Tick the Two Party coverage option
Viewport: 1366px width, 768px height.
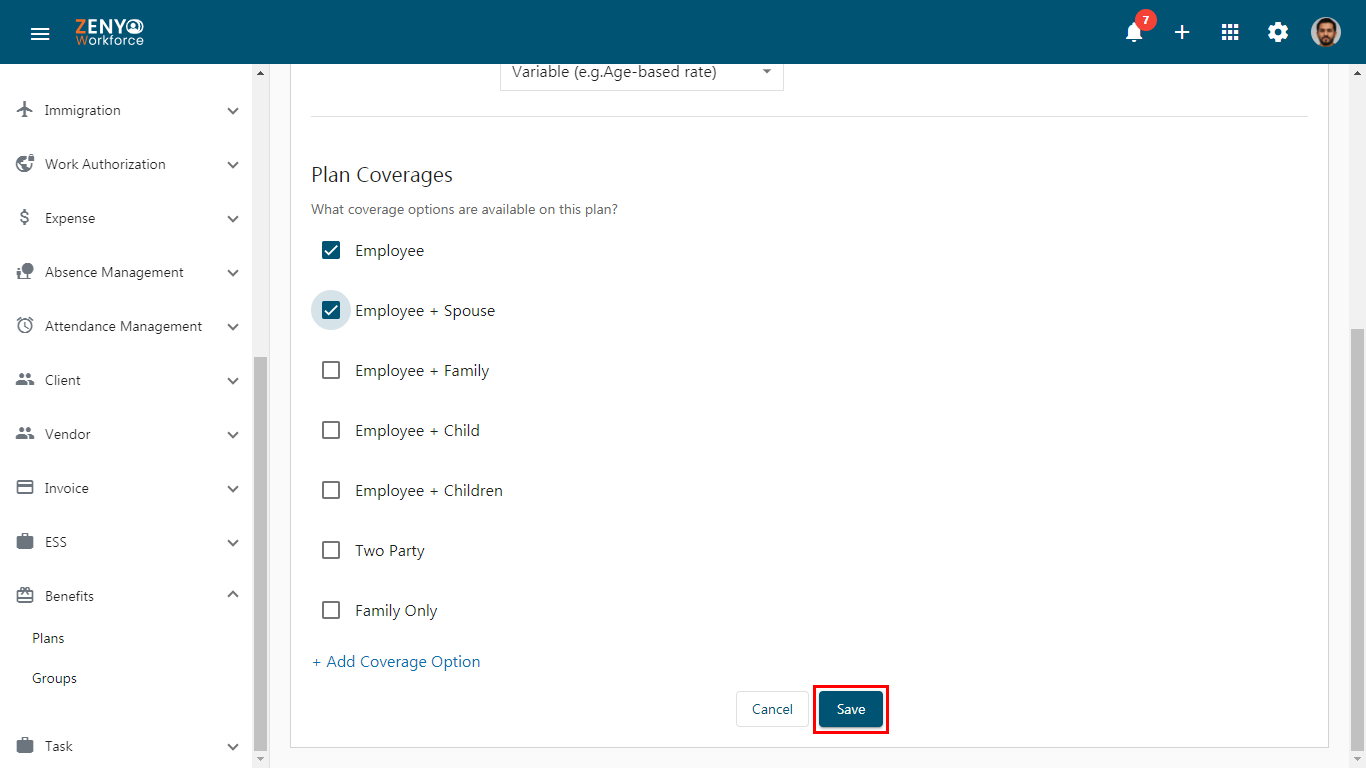click(x=331, y=550)
